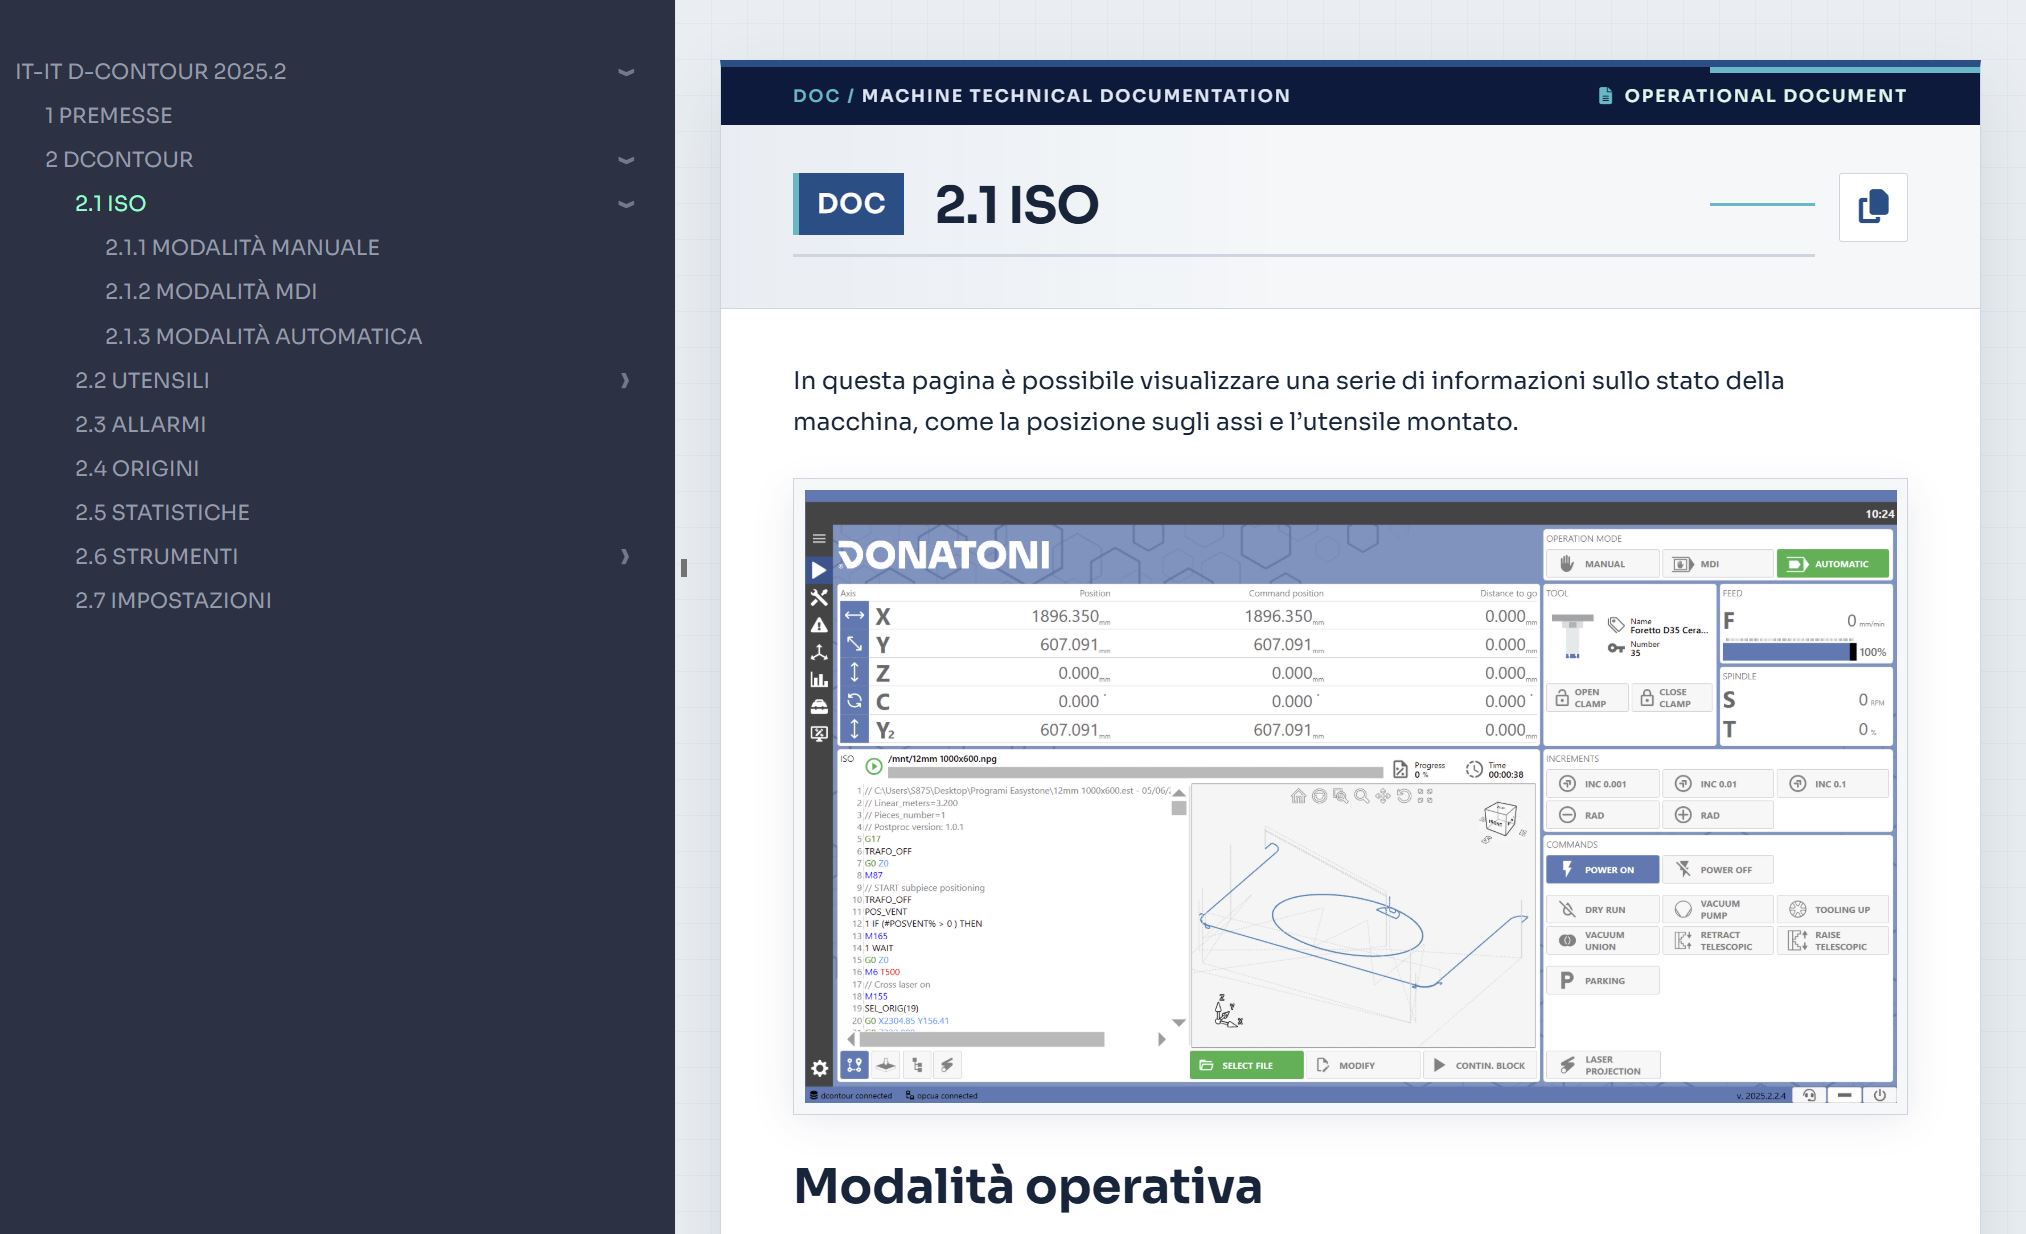This screenshot has height=1234, width=2026.
Task: Click the OPERATIONAL DOCUMENT label
Action: pyautogui.click(x=1765, y=96)
